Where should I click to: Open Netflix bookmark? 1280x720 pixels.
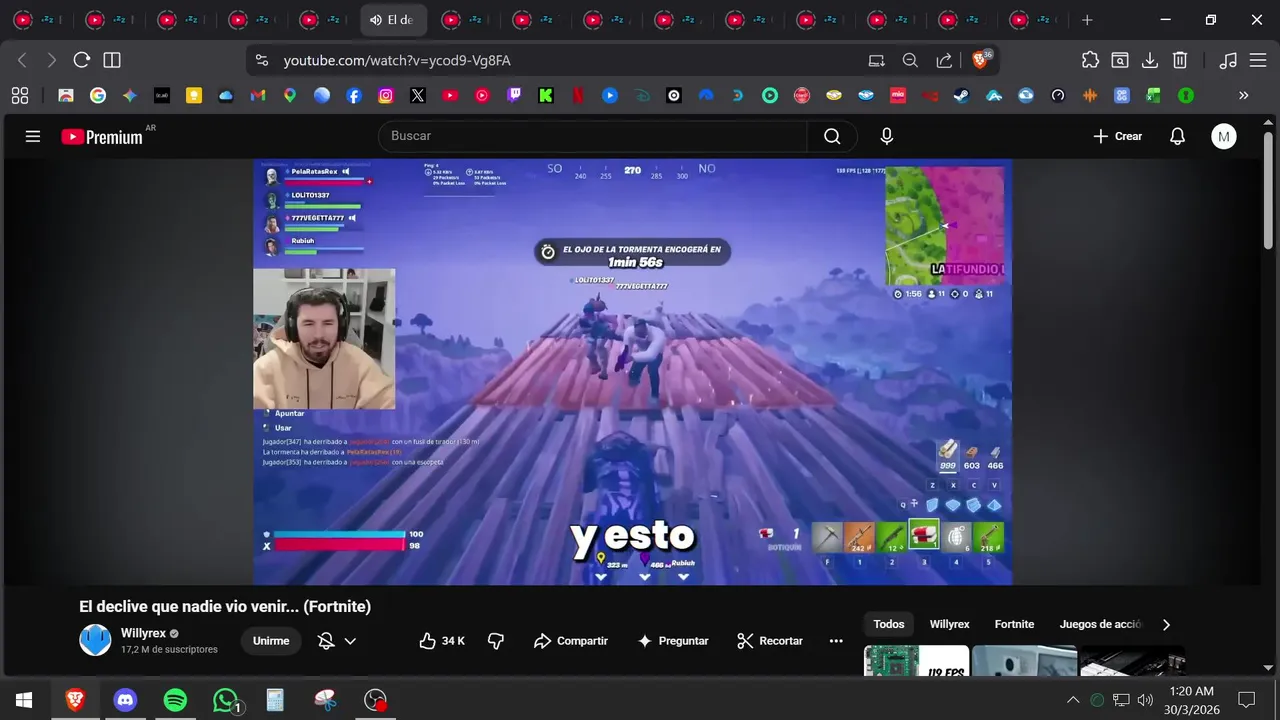(x=578, y=96)
